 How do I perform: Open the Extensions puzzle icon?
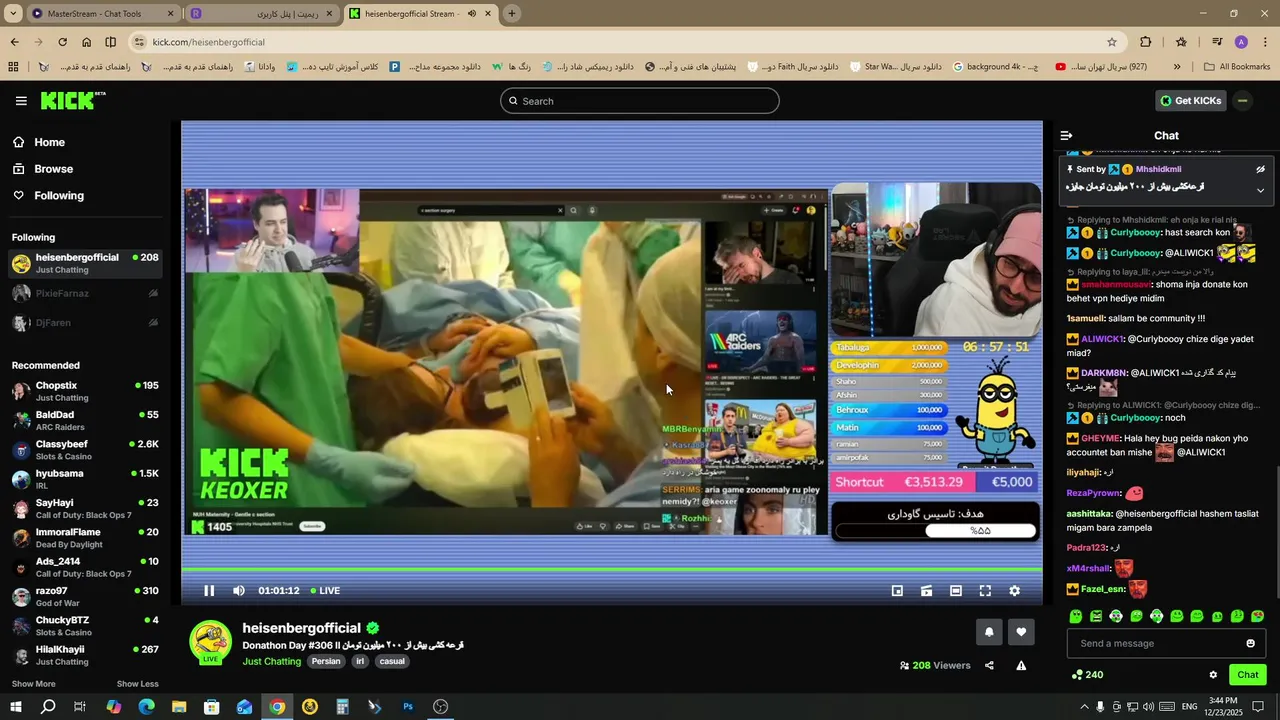click(x=1146, y=42)
